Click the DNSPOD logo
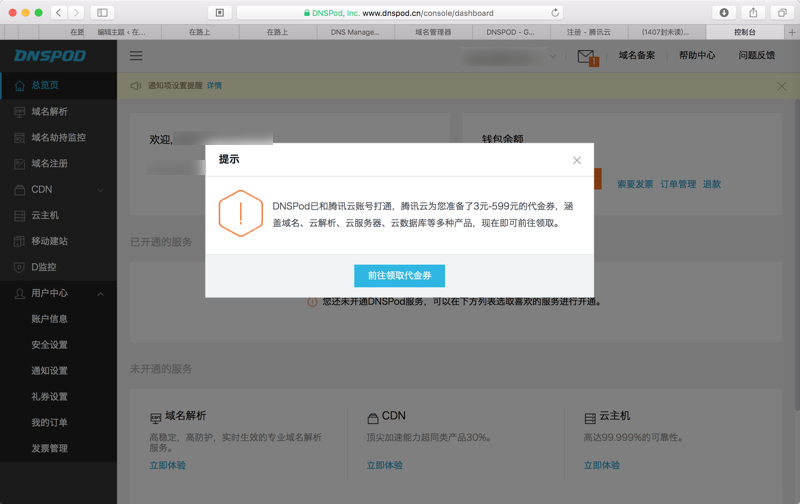Screen dimensions: 800x504 click(50, 56)
